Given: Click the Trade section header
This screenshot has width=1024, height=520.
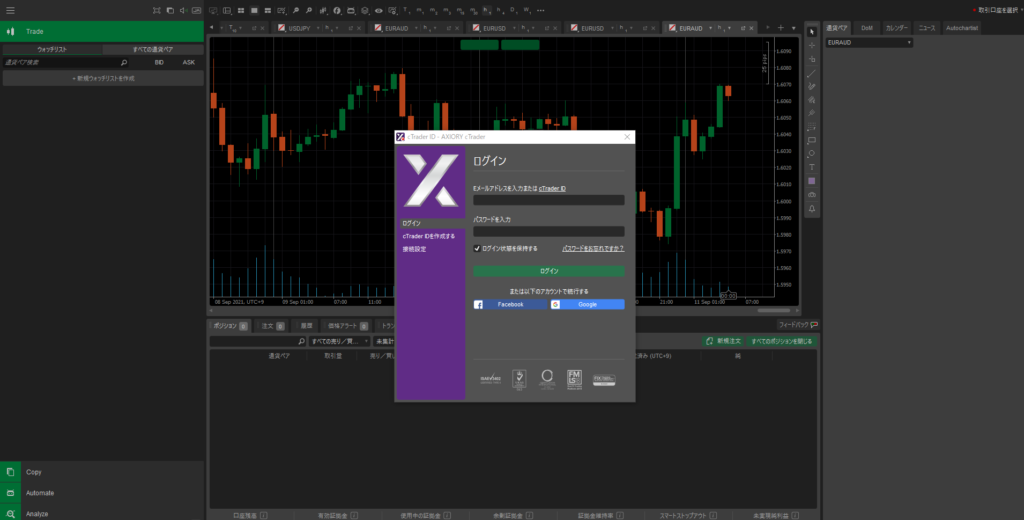Looking at the screenshot, I should 102,31.
